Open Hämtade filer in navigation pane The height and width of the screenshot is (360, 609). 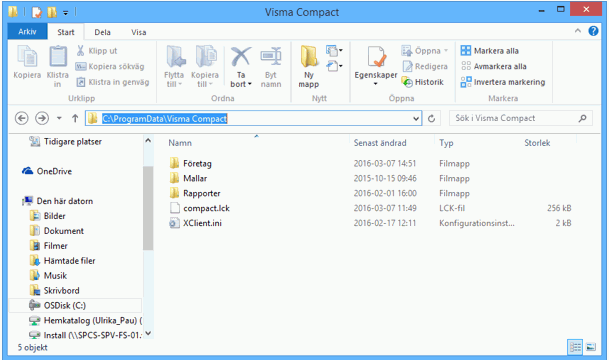69,261
